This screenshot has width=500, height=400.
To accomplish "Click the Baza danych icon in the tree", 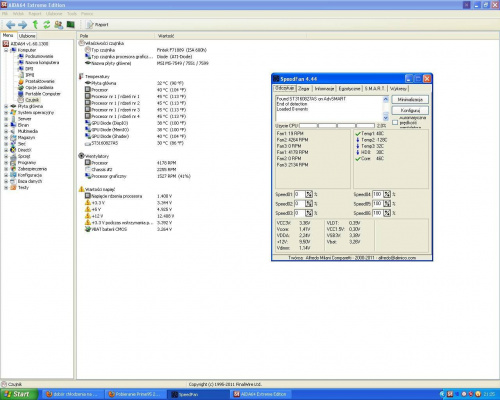I will (13, 181).
